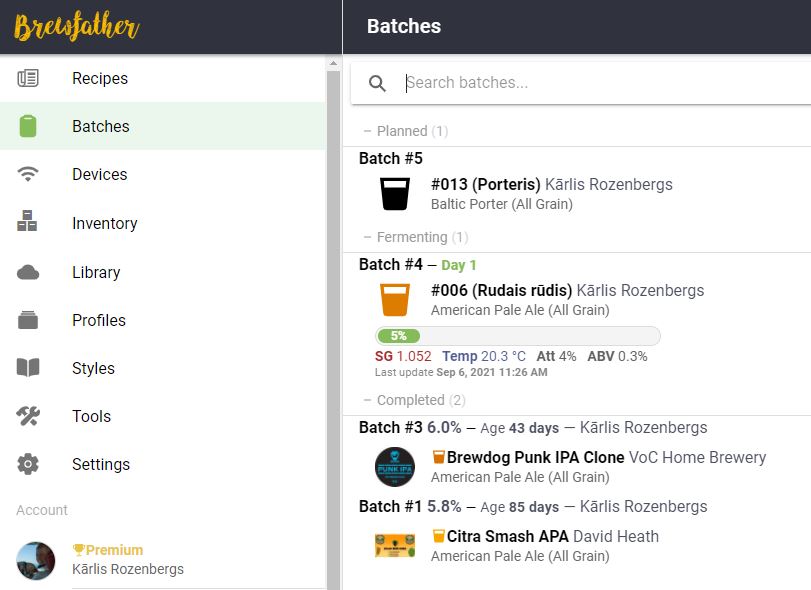Click the search magnifier icon
Viewport: 811px width, 590px height.
[377, 83]
